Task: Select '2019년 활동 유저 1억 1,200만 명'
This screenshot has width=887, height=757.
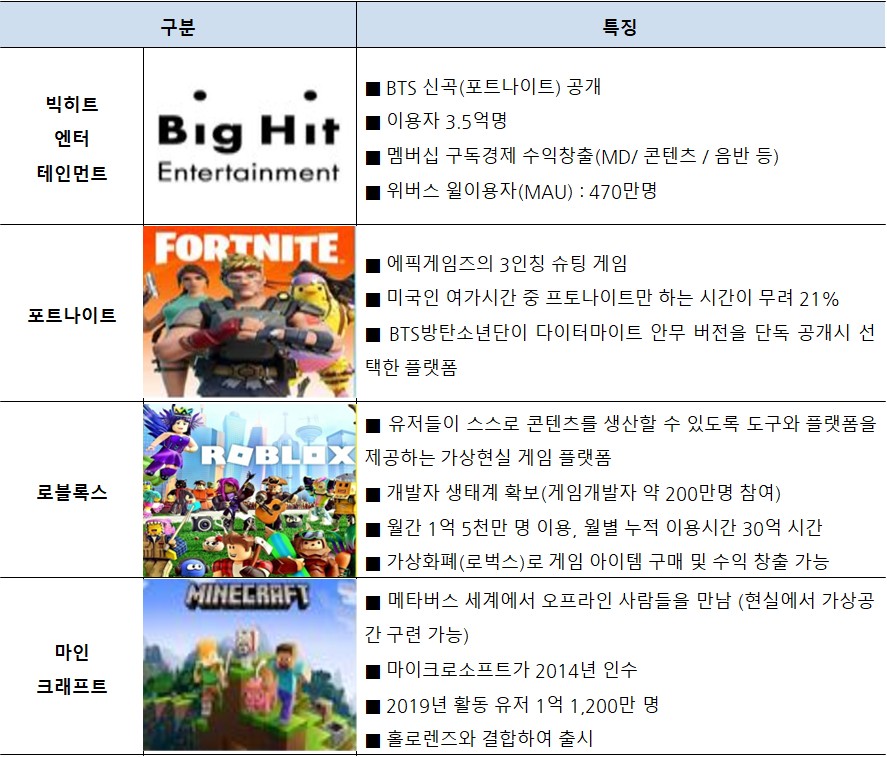Action: tap(512, 705)
